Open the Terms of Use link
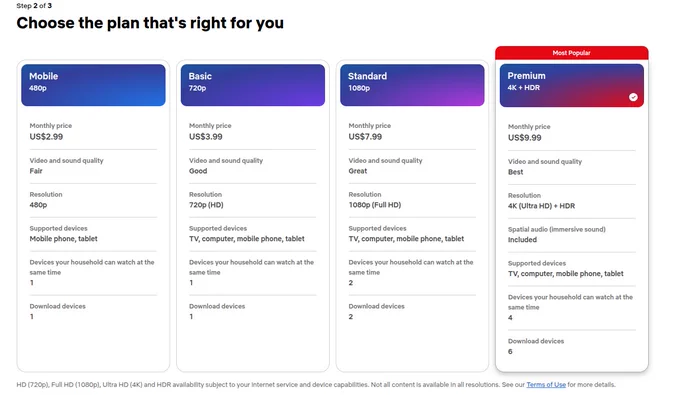This screenshot has height=395, width=680. coord(546,385)
